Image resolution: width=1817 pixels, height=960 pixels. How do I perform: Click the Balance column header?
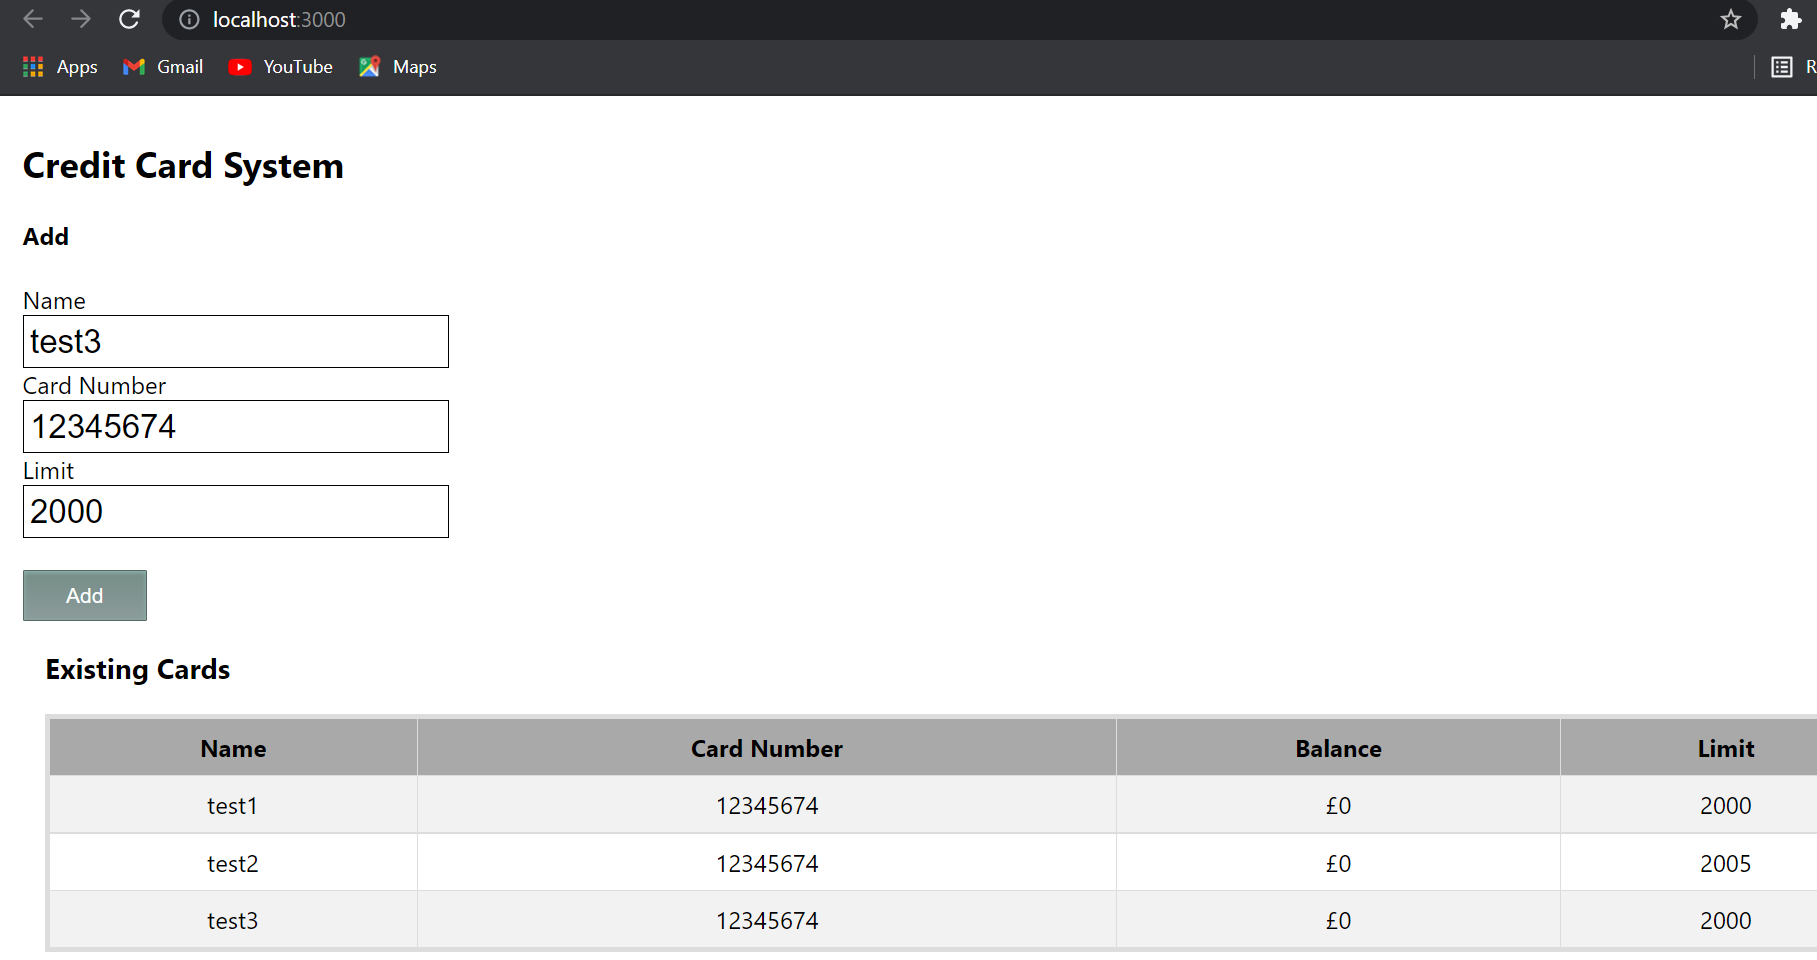pyautogui.click(x=1338, y=748)
